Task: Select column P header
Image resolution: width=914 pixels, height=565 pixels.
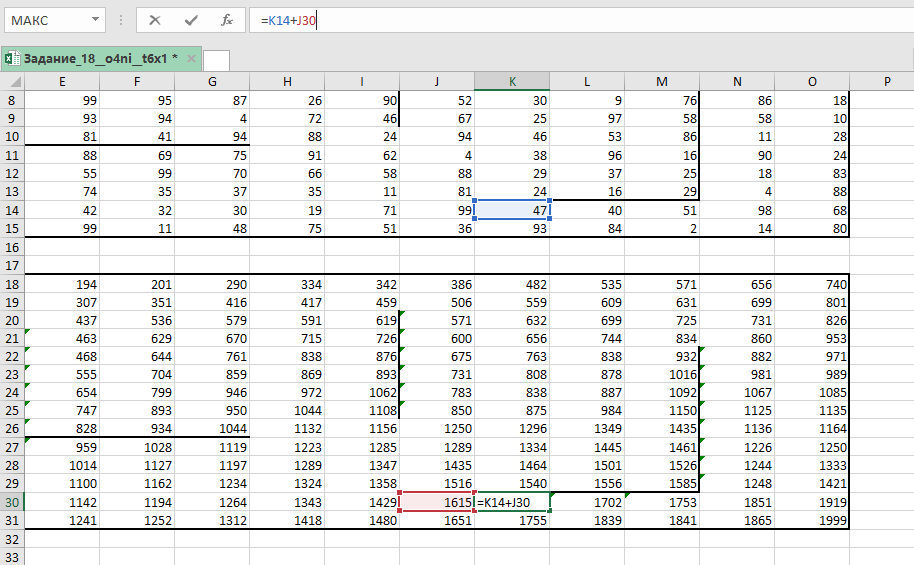Action: pyautogui.click(x=886, y=81)
